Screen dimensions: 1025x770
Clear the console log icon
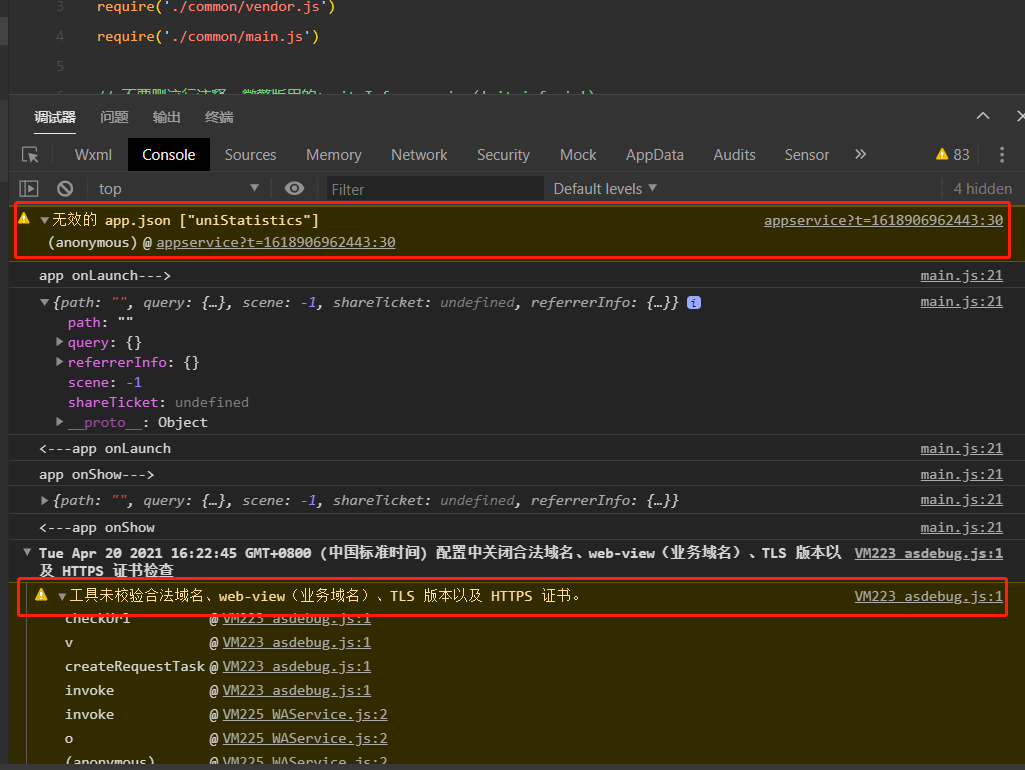click(65, 189)
